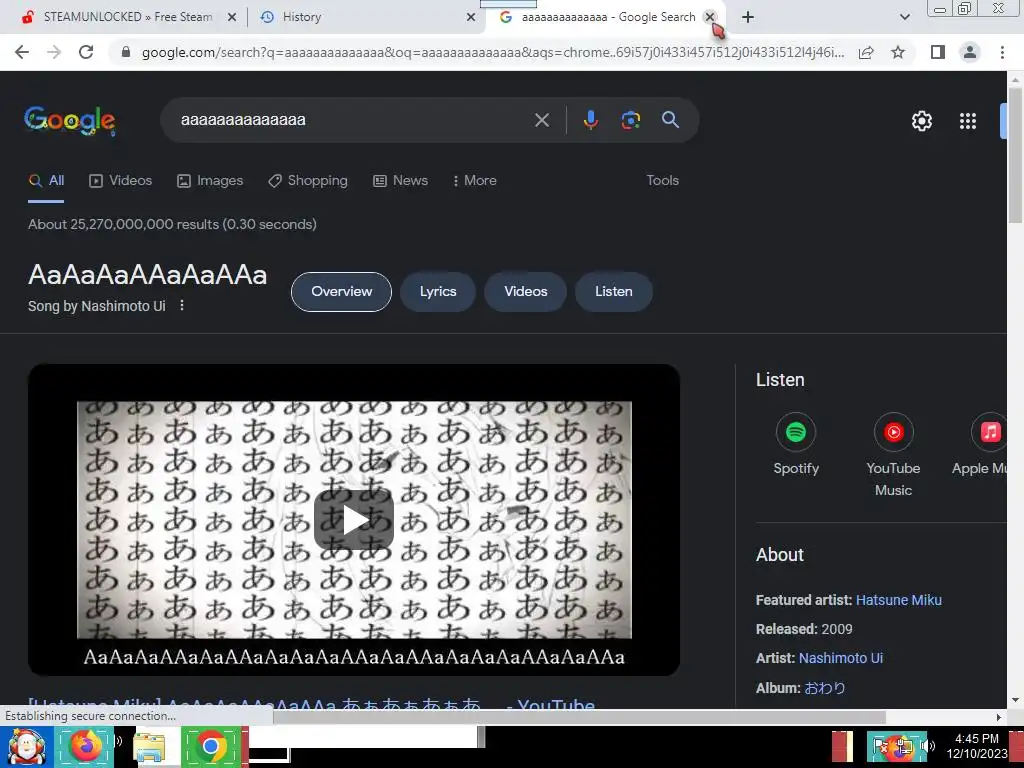The image size is (1024, 768).
Task: Click the AaAaAaAAaAaAAa song title
Action: 148,275
